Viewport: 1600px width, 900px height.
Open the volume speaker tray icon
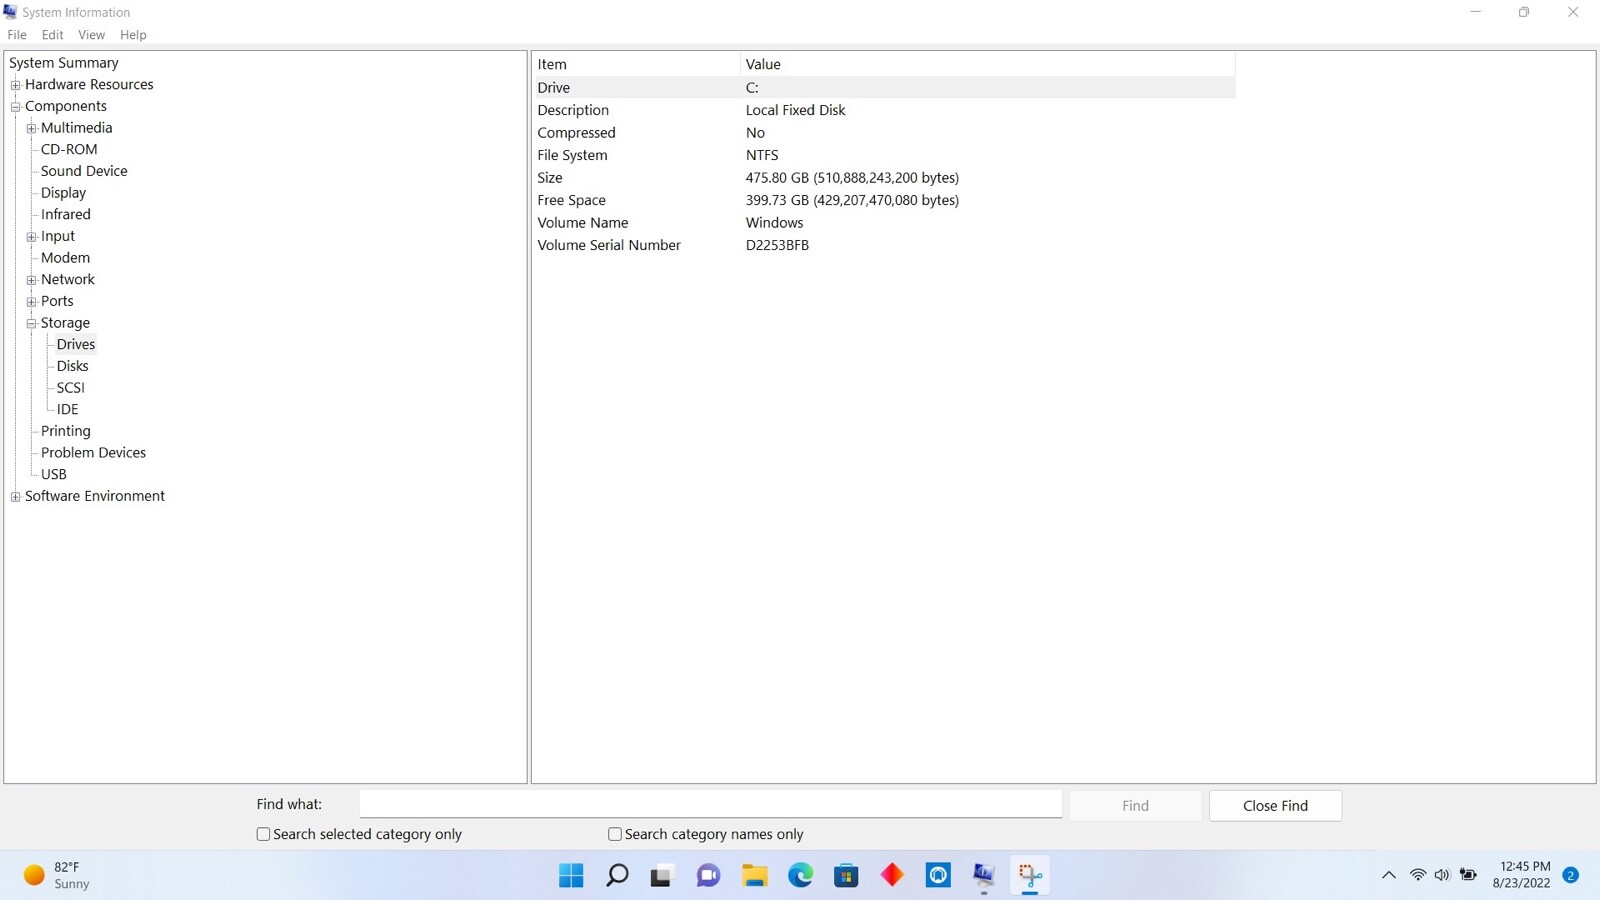1442,875
